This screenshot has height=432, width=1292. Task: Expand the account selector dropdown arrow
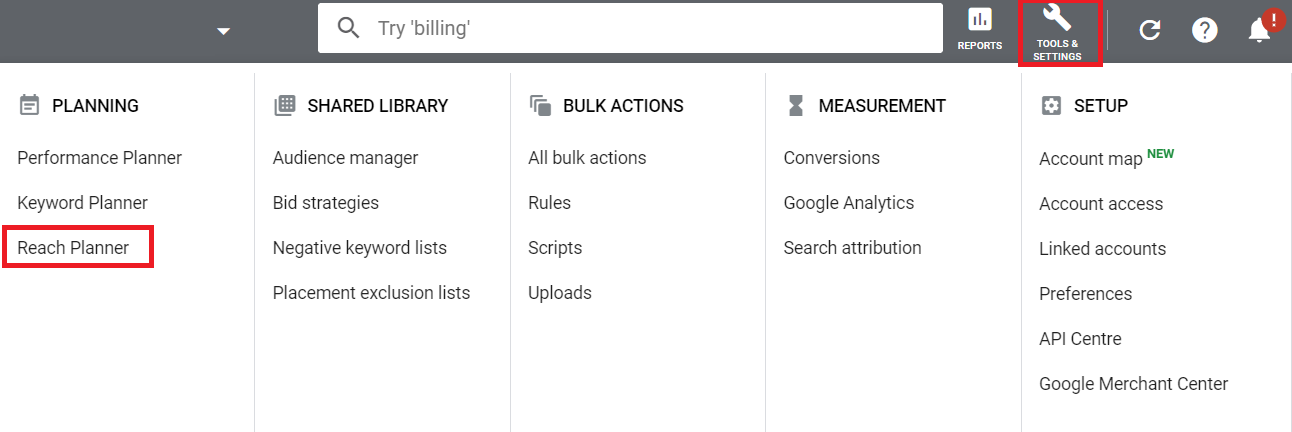coord(224,31)
